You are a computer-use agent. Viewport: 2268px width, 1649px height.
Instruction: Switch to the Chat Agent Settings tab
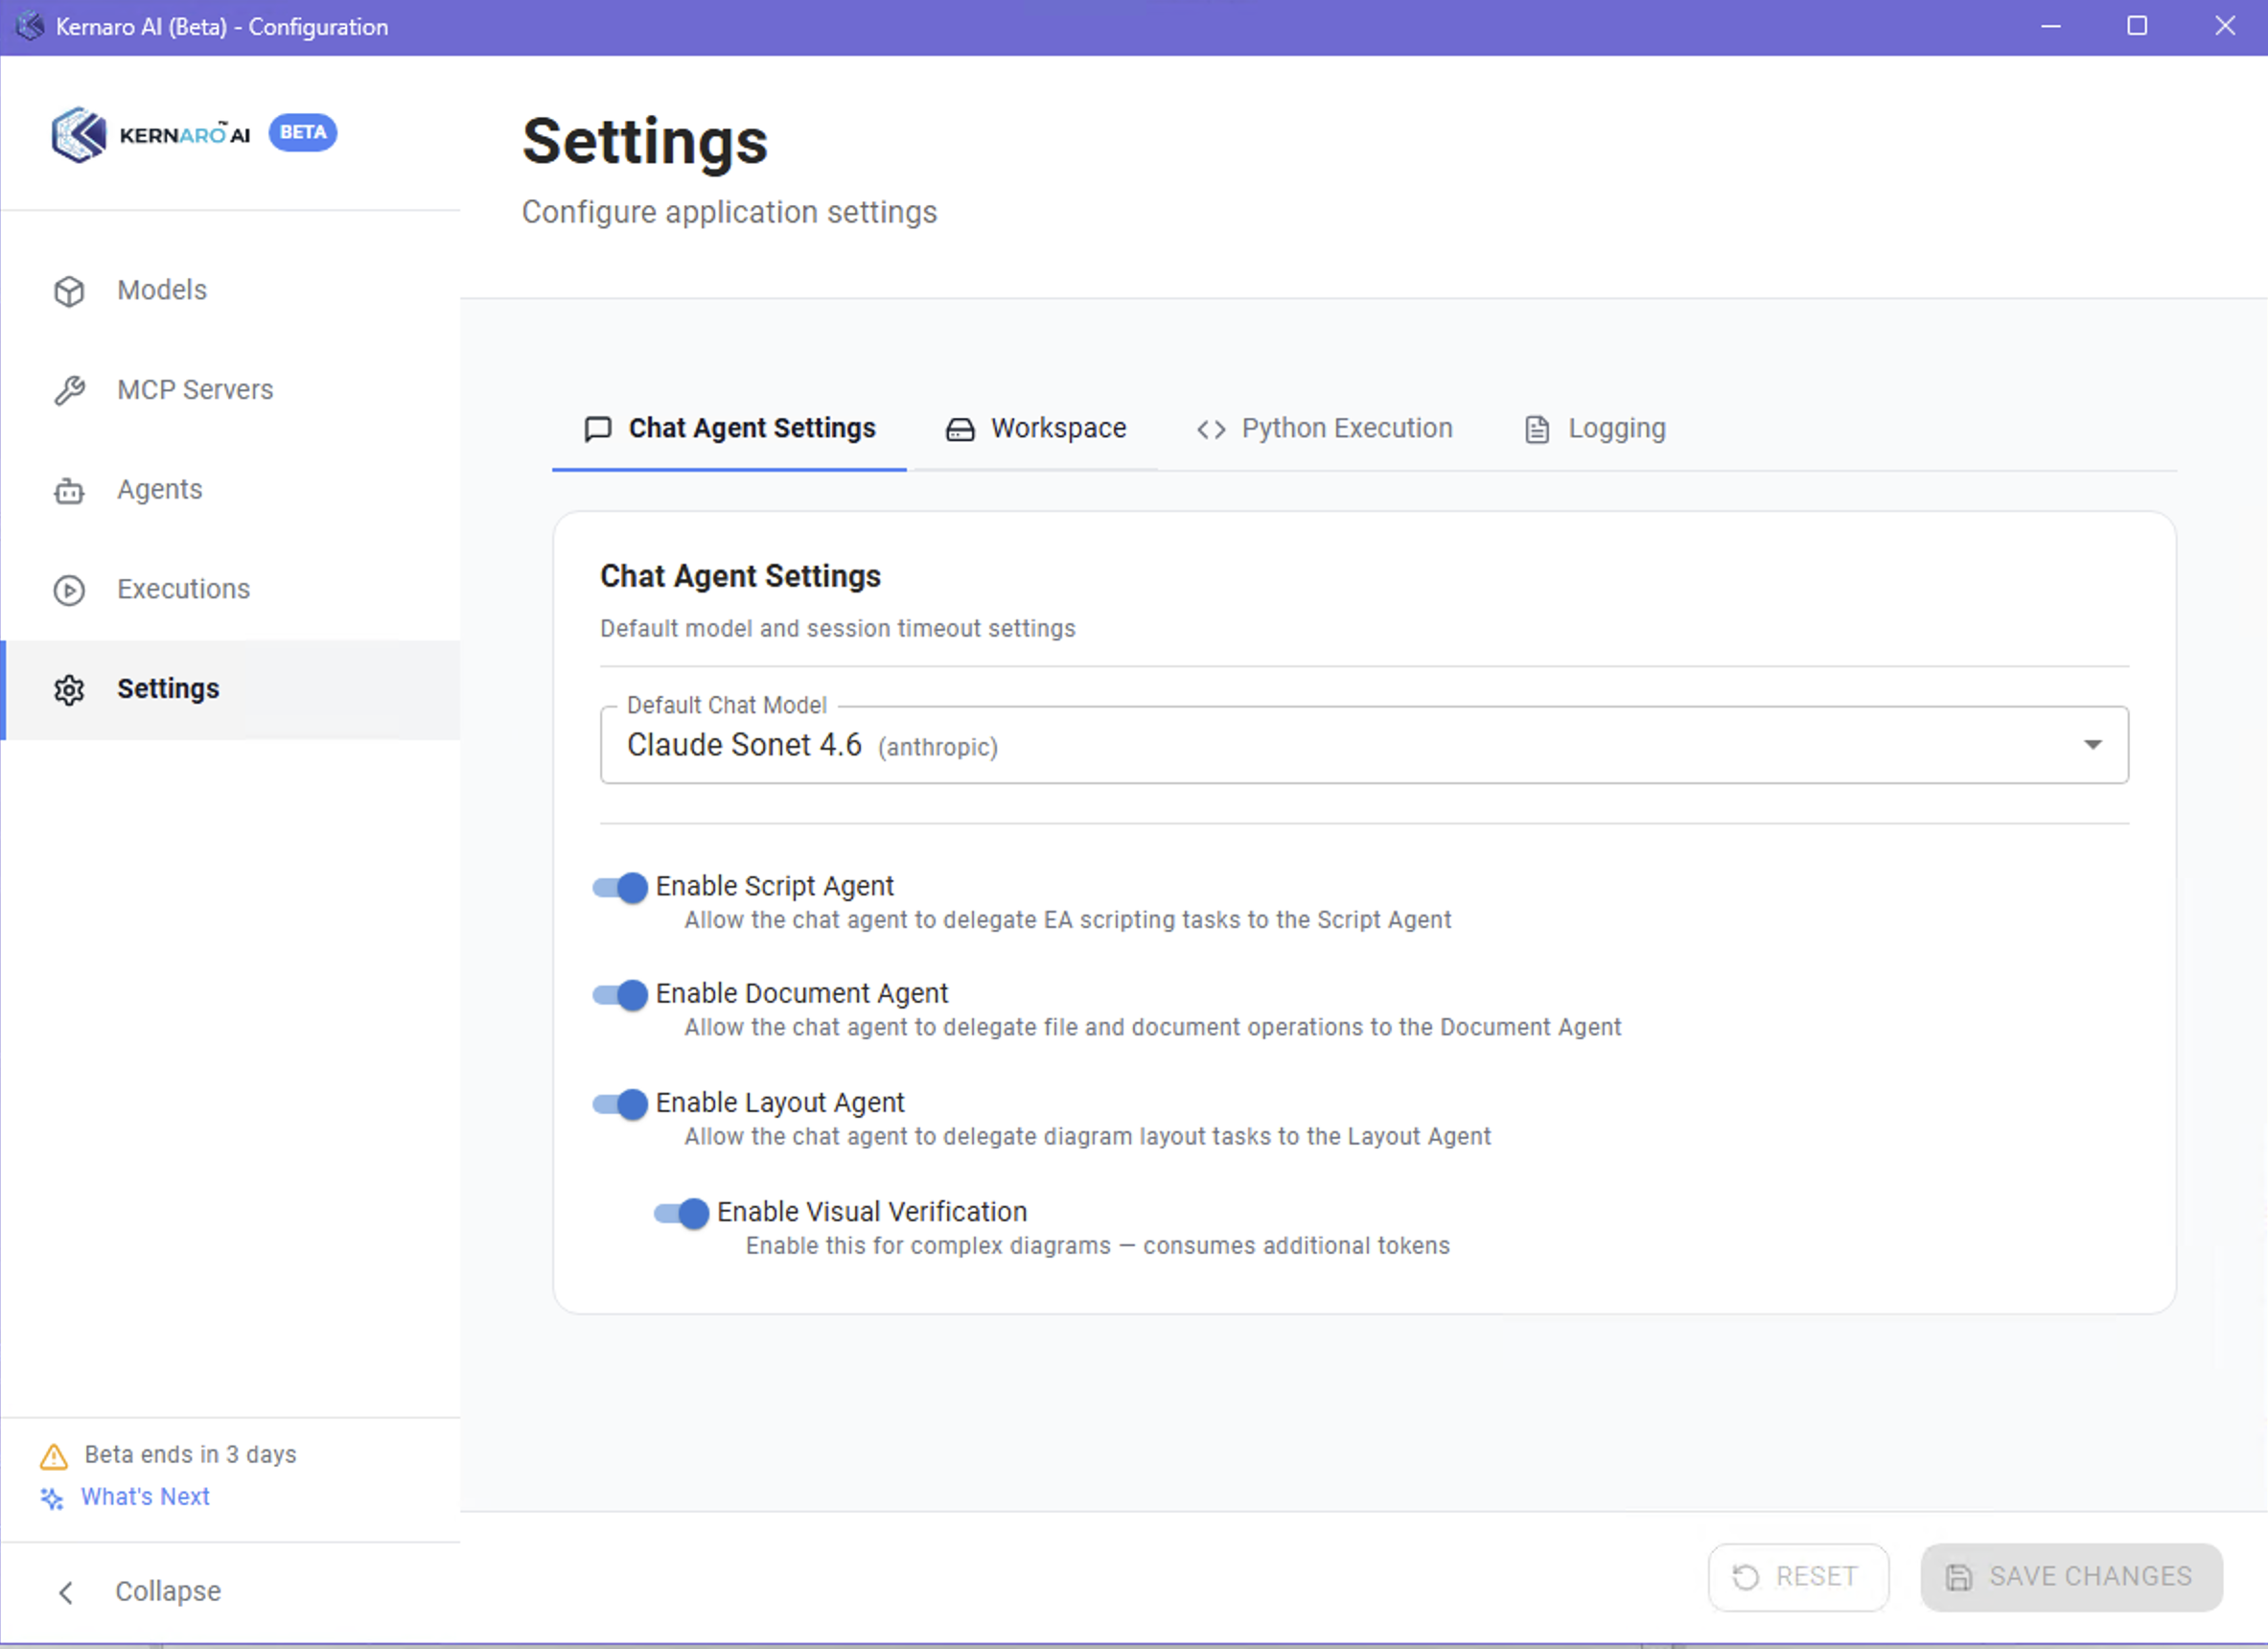(729, 429)
